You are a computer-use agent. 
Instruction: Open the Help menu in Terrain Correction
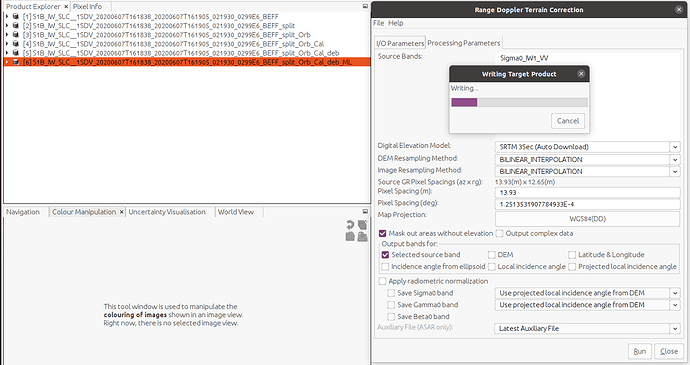pos(396,23)
